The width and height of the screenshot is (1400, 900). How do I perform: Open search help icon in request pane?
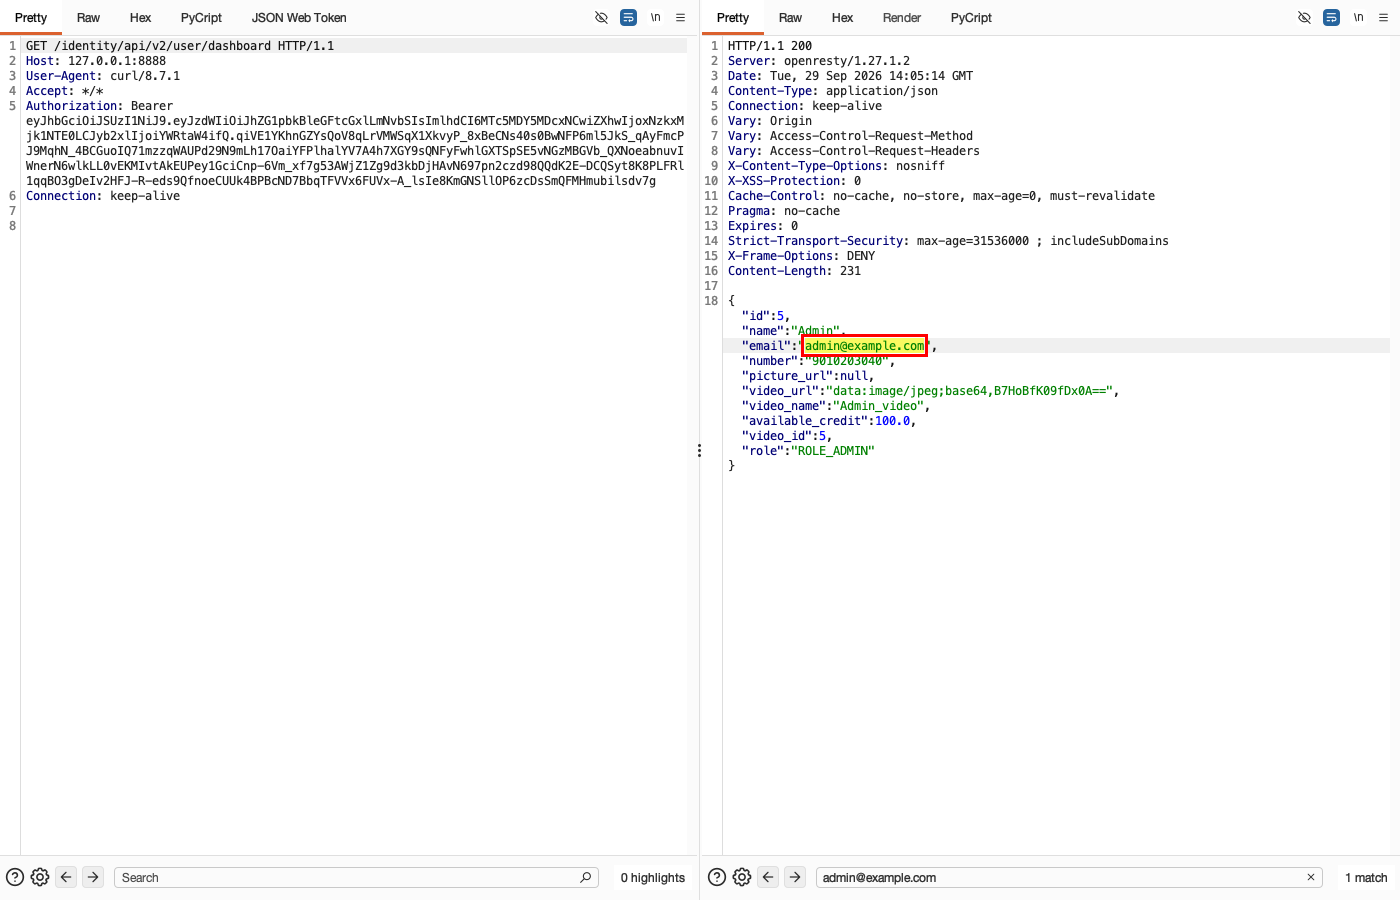pyautogui.click(x=15, y=877)
